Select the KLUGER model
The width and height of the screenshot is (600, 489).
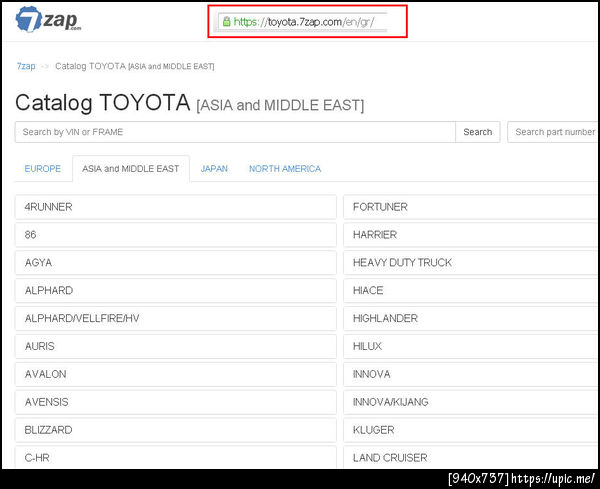coord(471,430)
